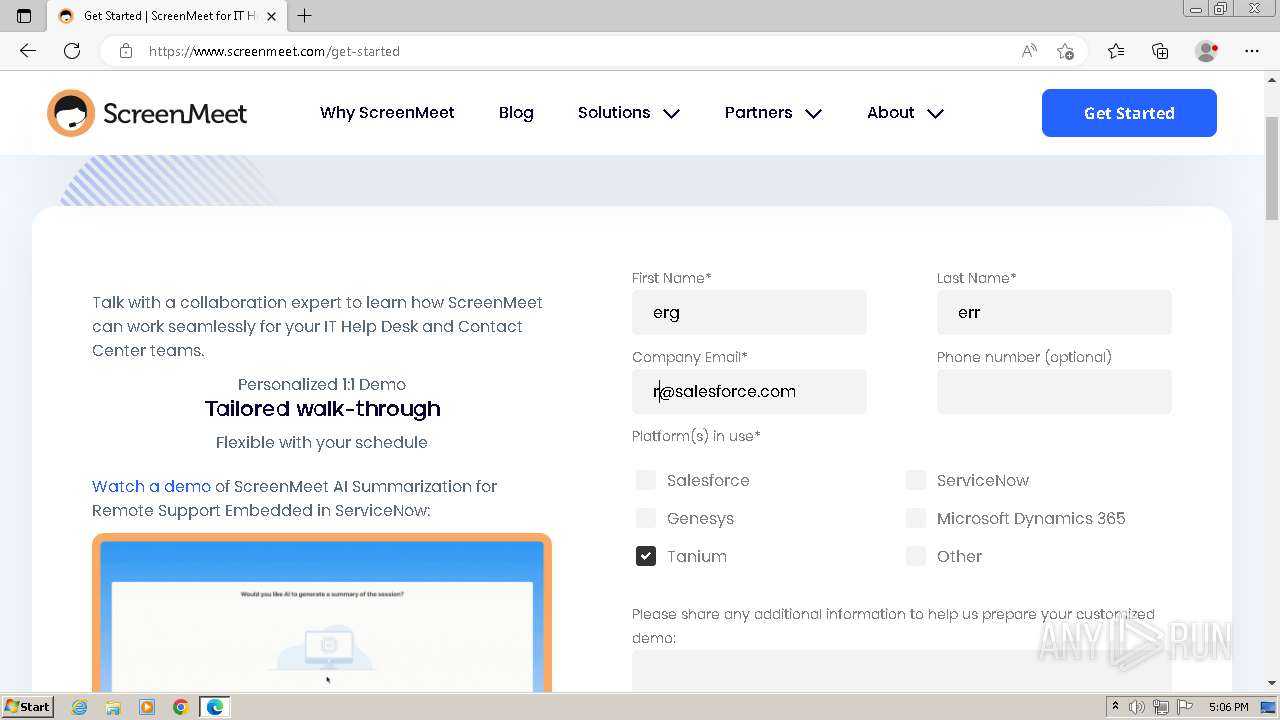
Task: Select Microsoft Edge in the taskbar
Action: [215, 707]
